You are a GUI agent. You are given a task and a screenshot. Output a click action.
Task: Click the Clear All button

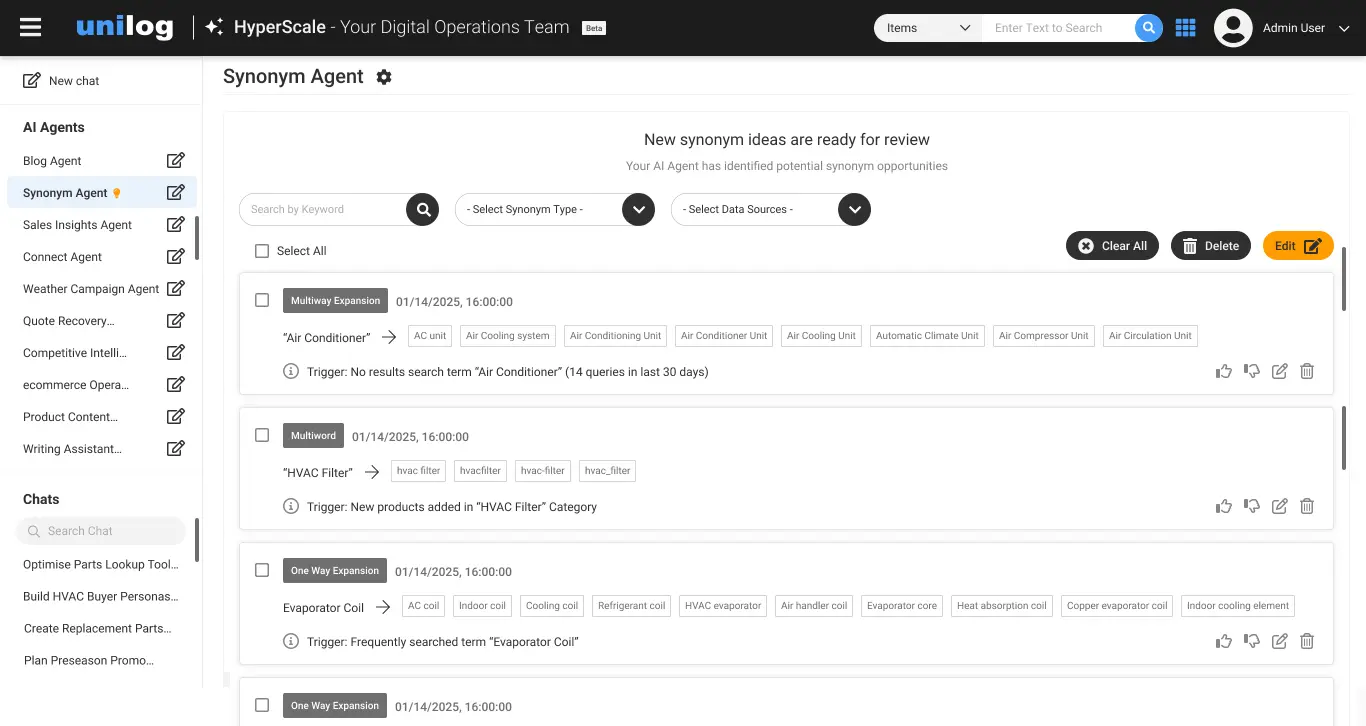click(x=1112, y=246)
